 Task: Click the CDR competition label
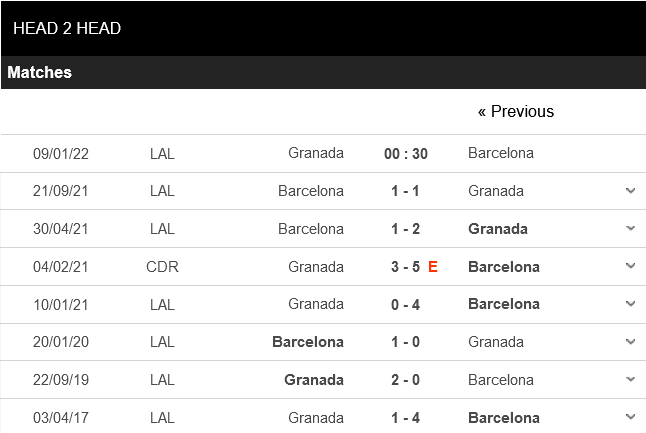162,267
